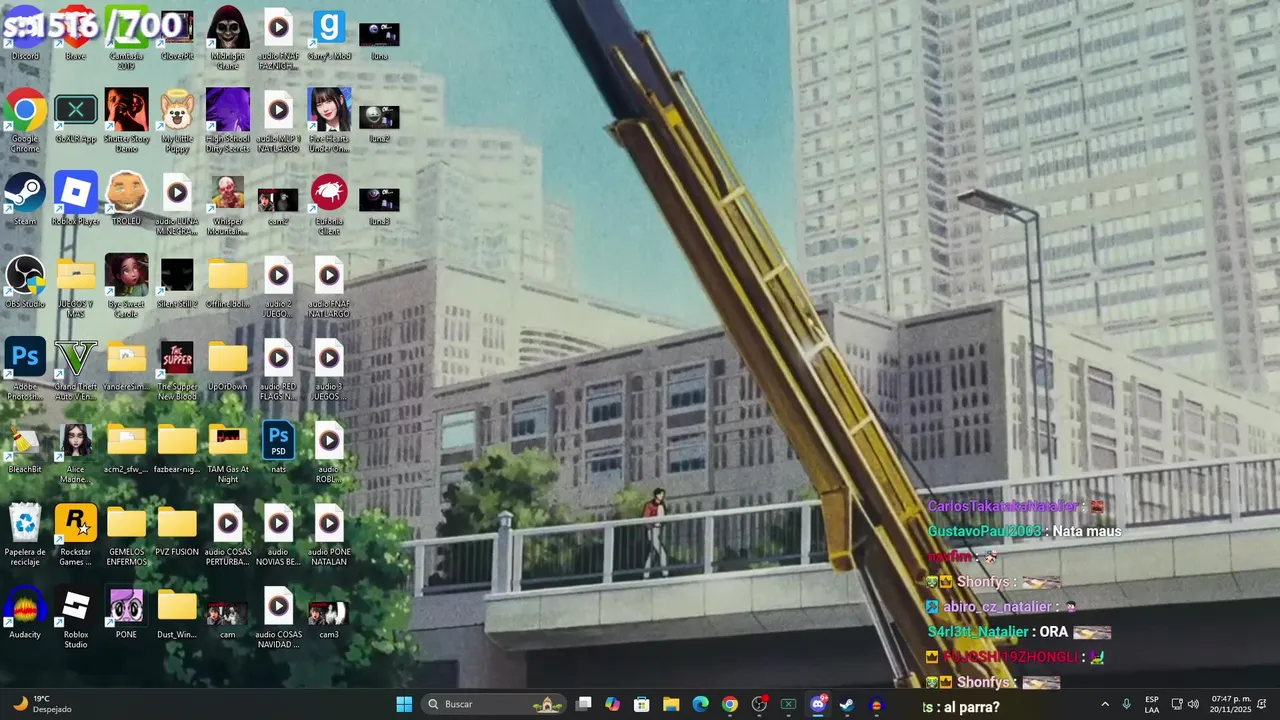Viewport: 1280px width, 720px height.
Task: Select Five Hearts Under One shortcut
Action: click(x=329, y=121)
